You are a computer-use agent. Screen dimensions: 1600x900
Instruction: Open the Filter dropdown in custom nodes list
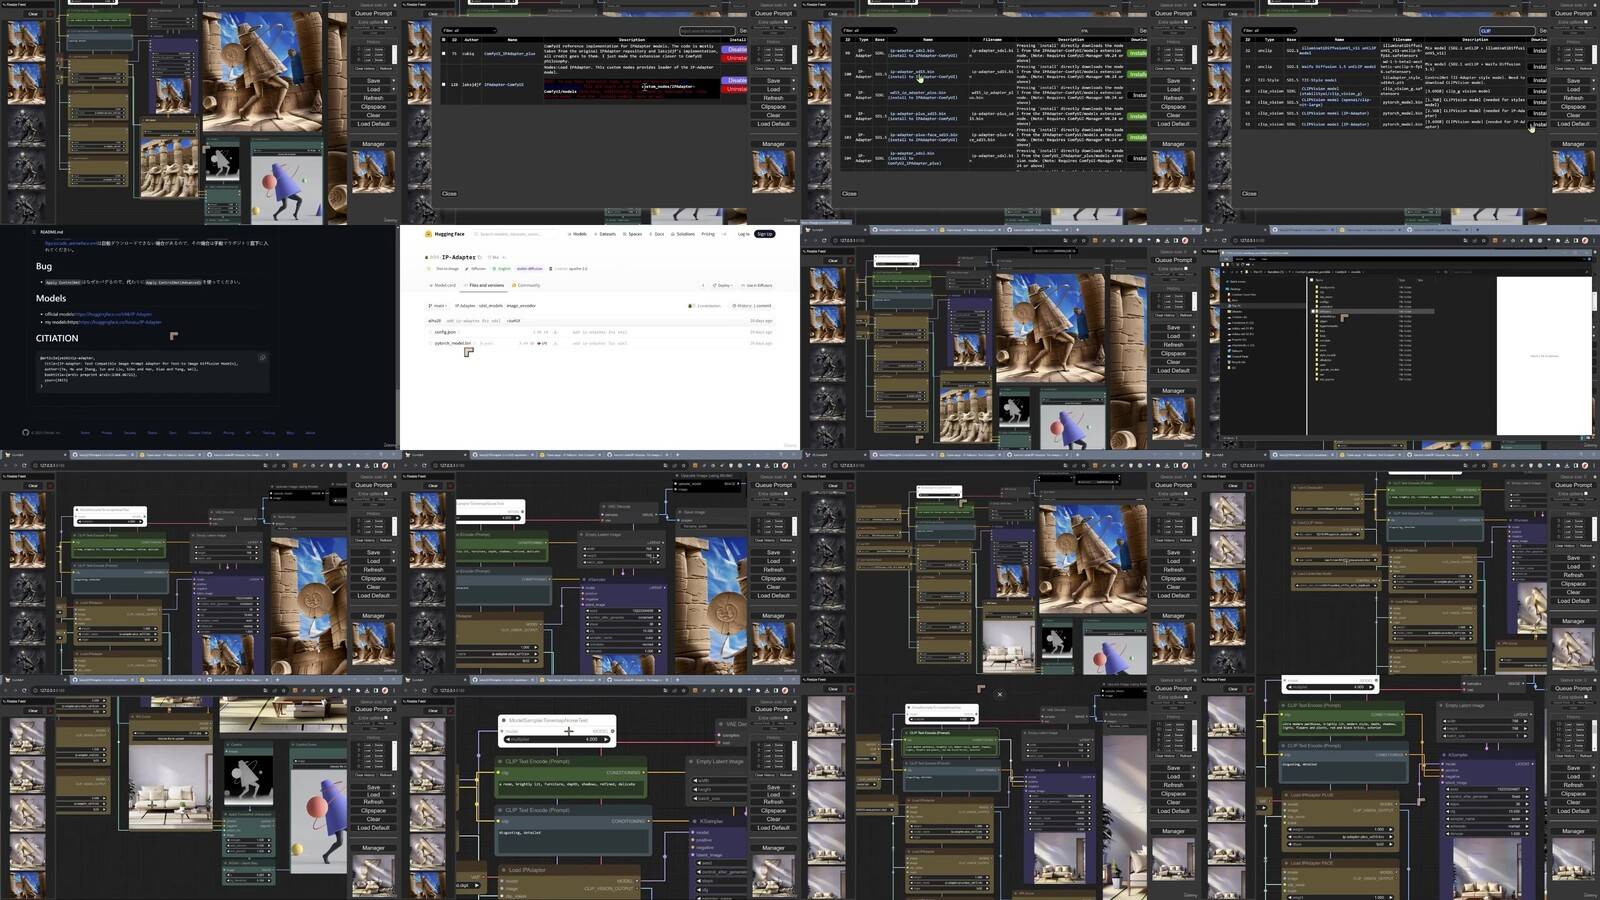pyautogui.click(x=470, y=31)
